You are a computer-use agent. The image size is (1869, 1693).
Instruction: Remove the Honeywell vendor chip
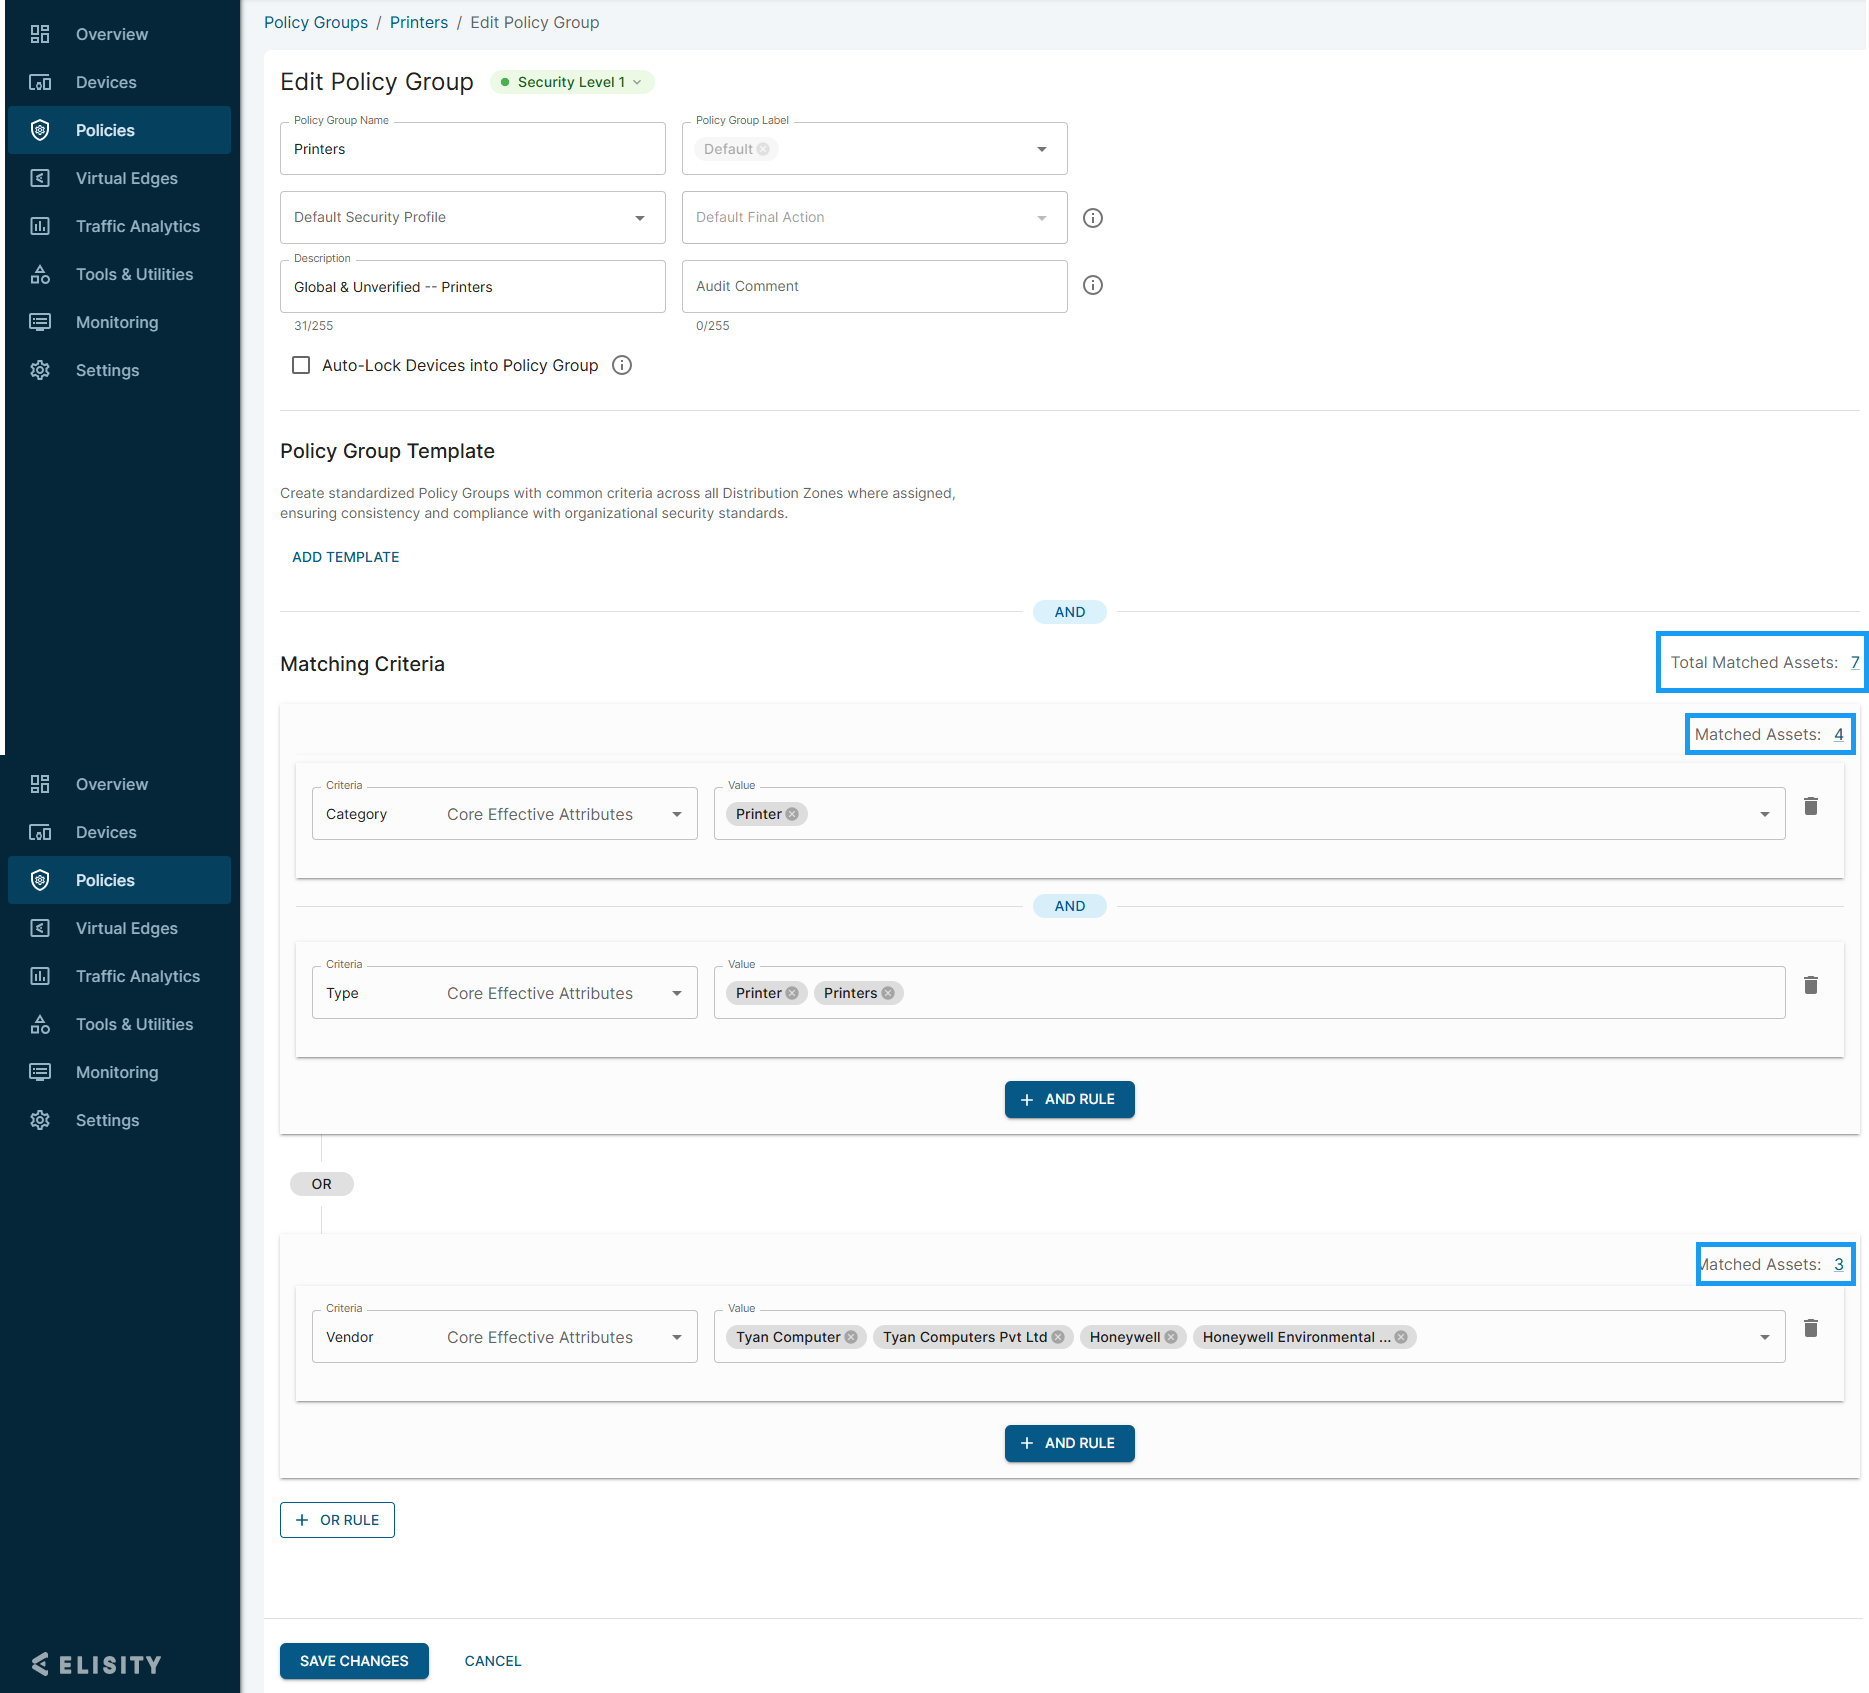(1171, 1337)
